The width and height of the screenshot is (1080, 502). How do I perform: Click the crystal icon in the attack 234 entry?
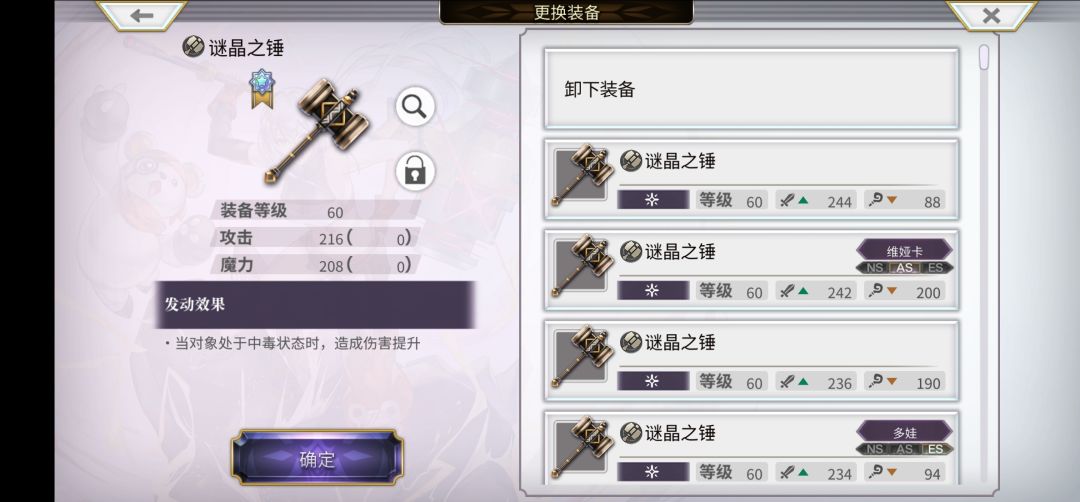652,472
